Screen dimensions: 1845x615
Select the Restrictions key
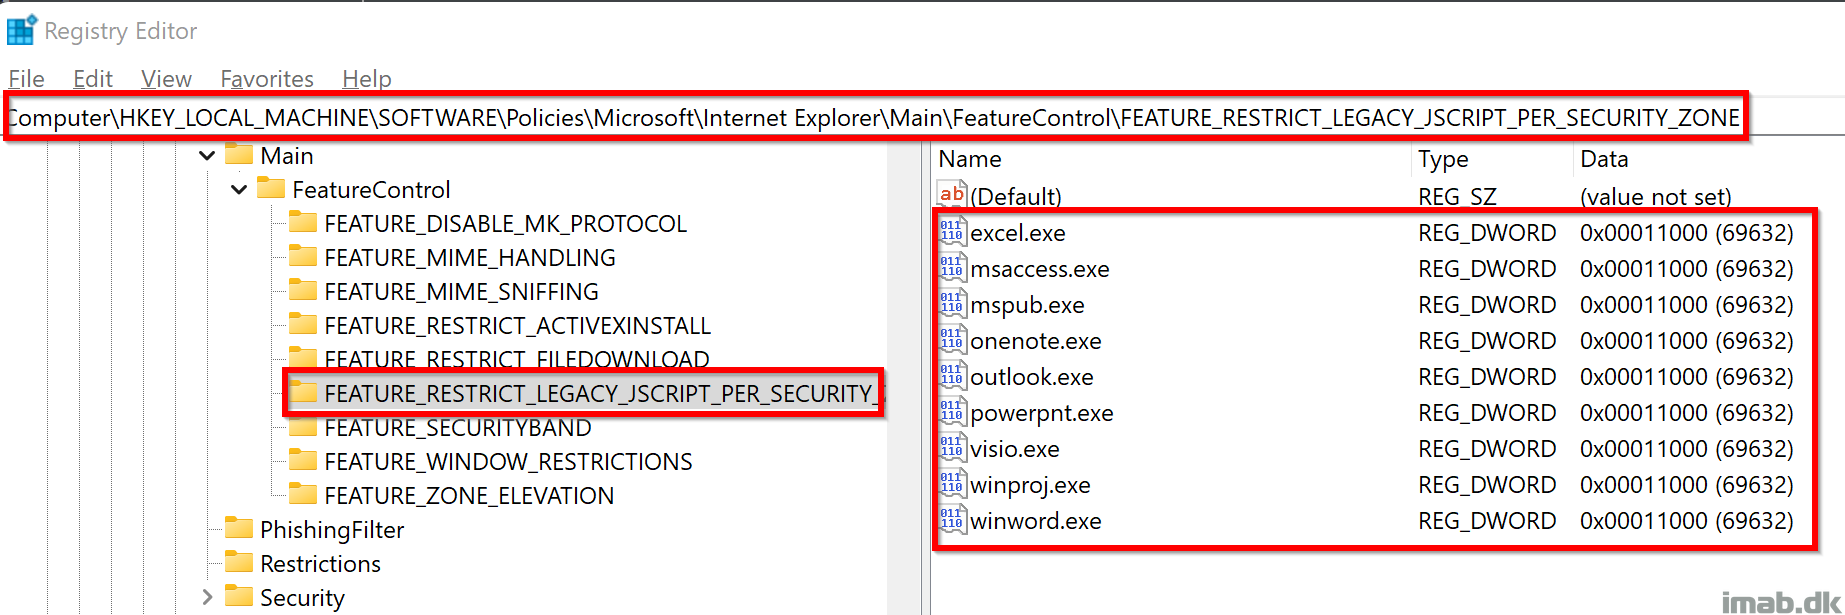[x=320, y=564]
